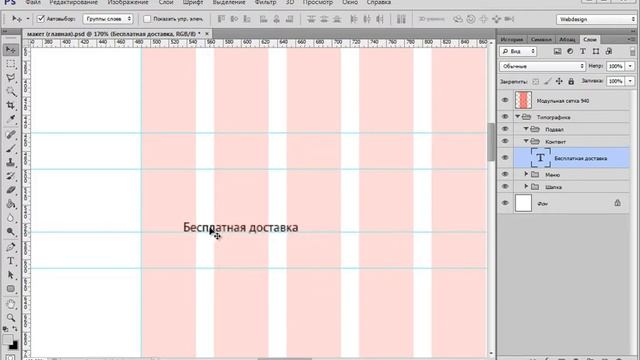Image resolution: width=640 pixels, height=360 pixels.
Task: Select the Blur tool
Action: (11, 218)
